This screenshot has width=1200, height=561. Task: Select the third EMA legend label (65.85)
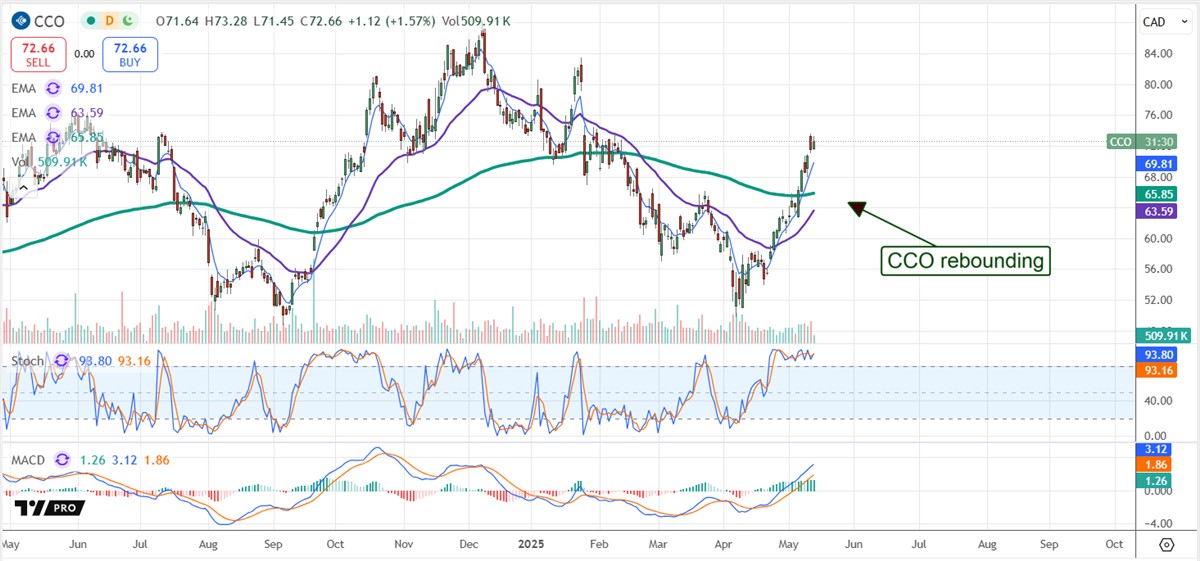pyautogui.click(x=22, y=137)
